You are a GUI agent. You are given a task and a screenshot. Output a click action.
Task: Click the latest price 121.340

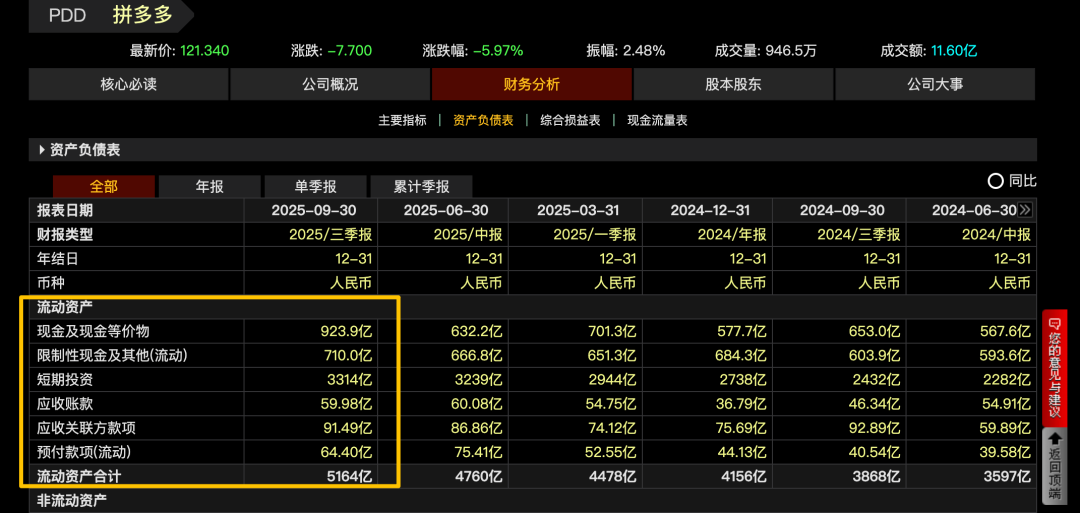(x=205, y=50)
